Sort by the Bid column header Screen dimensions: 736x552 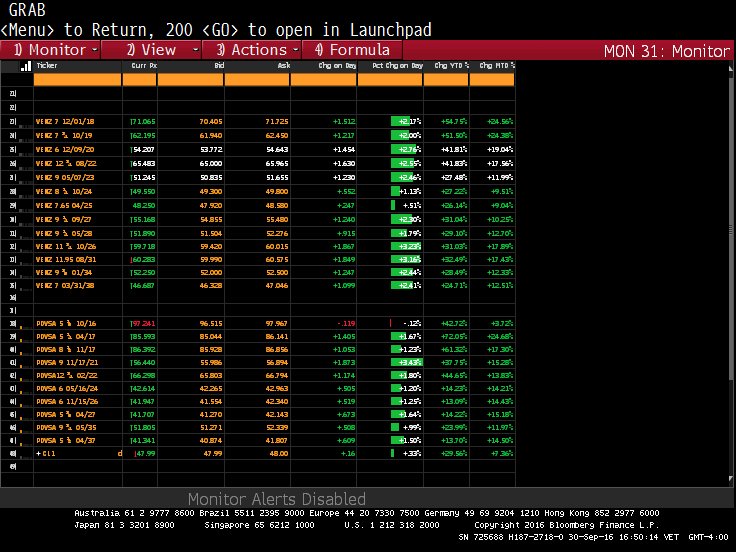(219, 66)
